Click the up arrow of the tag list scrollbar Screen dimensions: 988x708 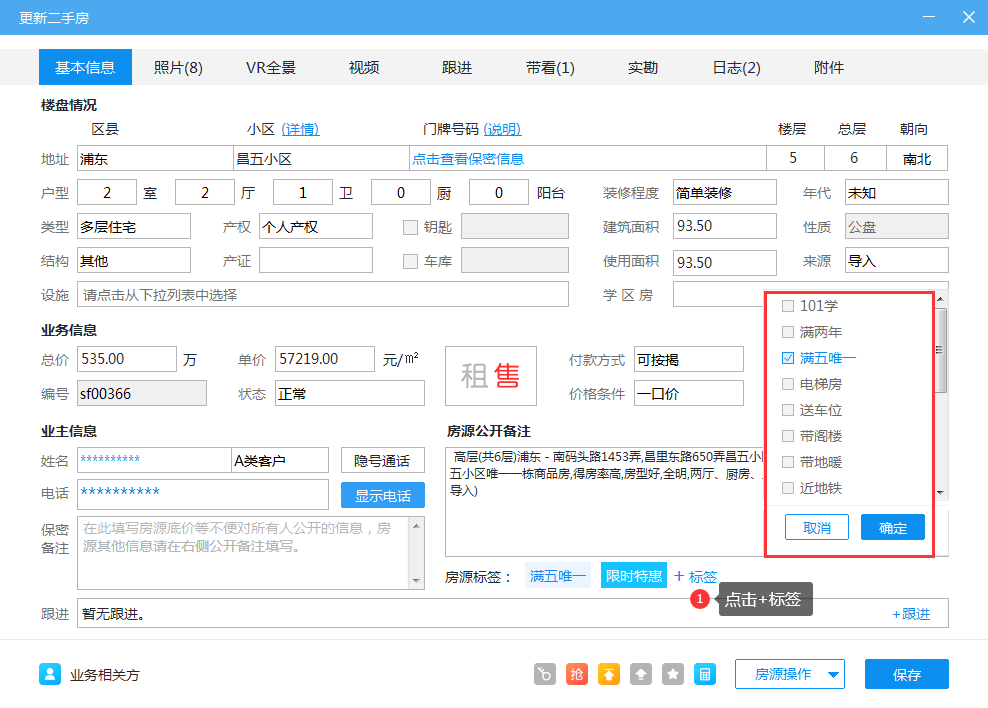click(940, 299)
